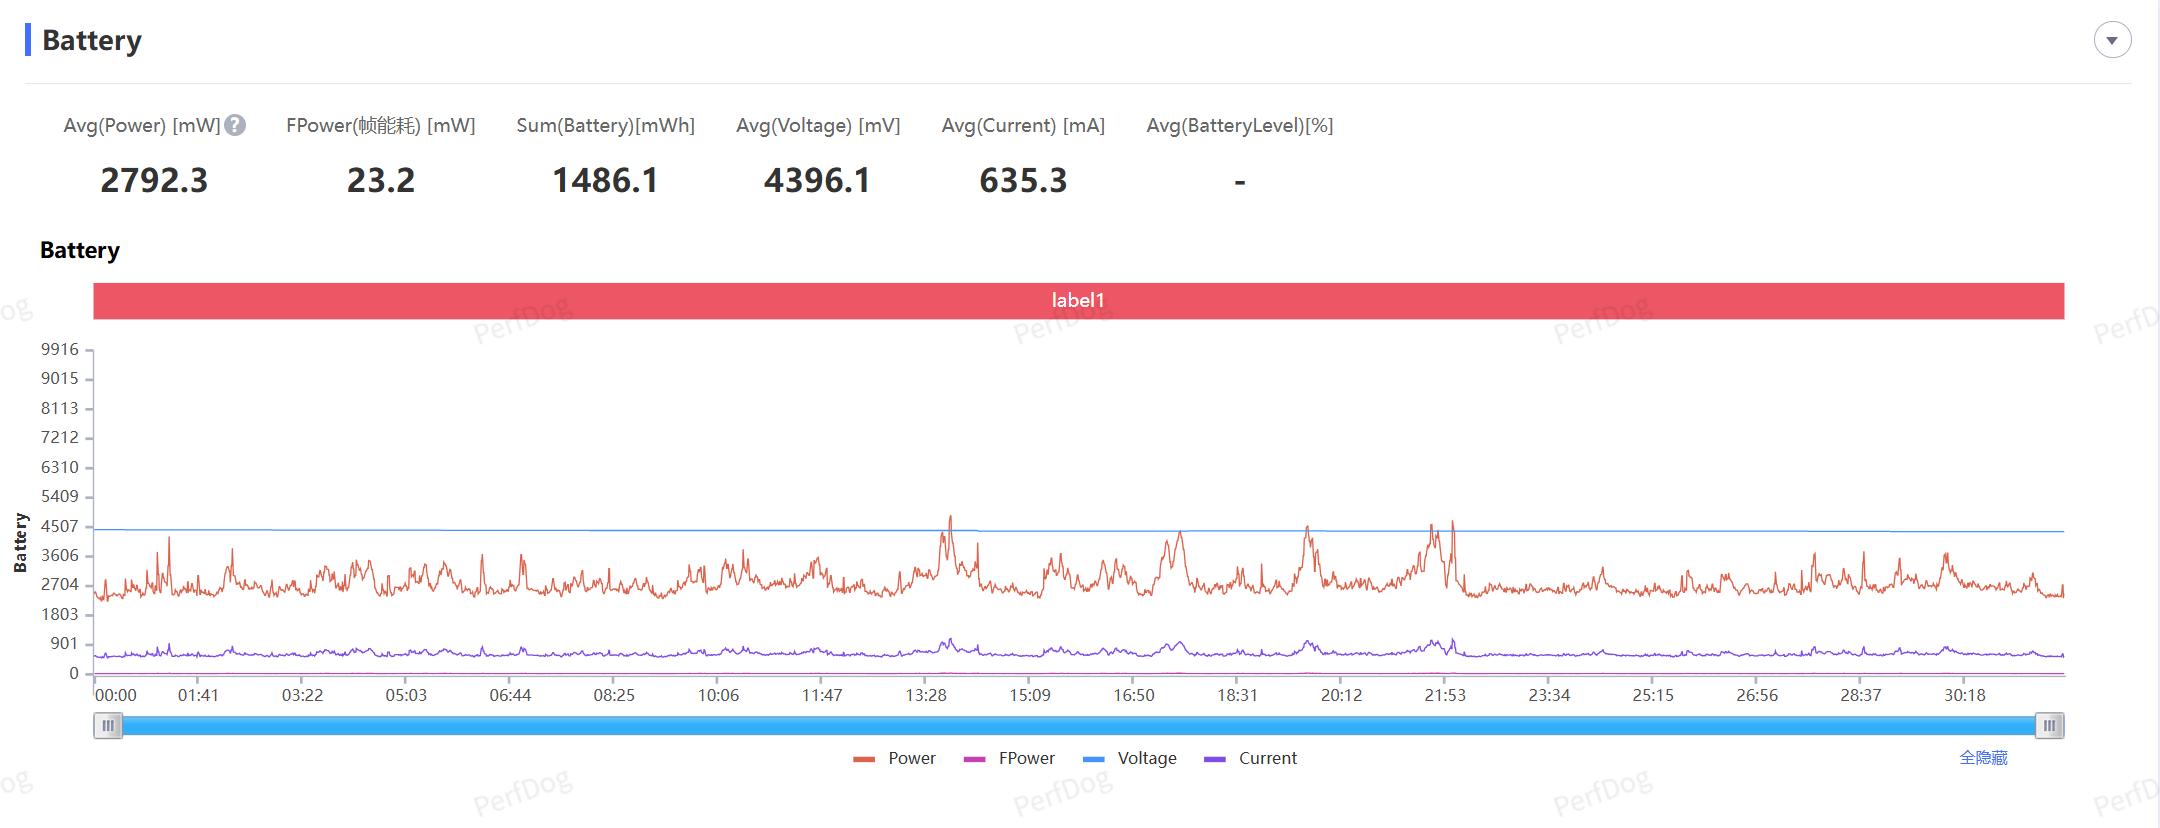Viewport: 2160px width, 828px height.
Task: Toggle the Voltage series in the legend
Action: (1130, 759)
